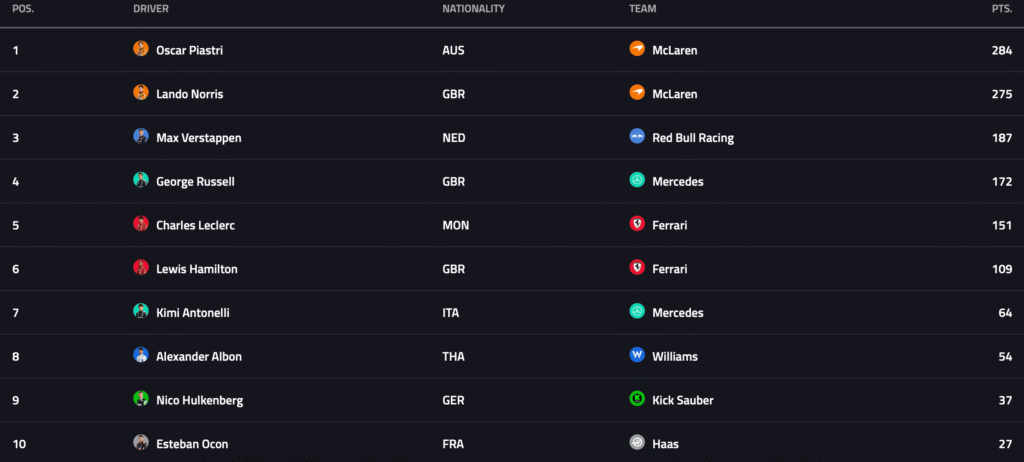Click Nico Hulkenberg's driver avatar icon
This screenshot has width=1024, height=462.
(141, 400)
